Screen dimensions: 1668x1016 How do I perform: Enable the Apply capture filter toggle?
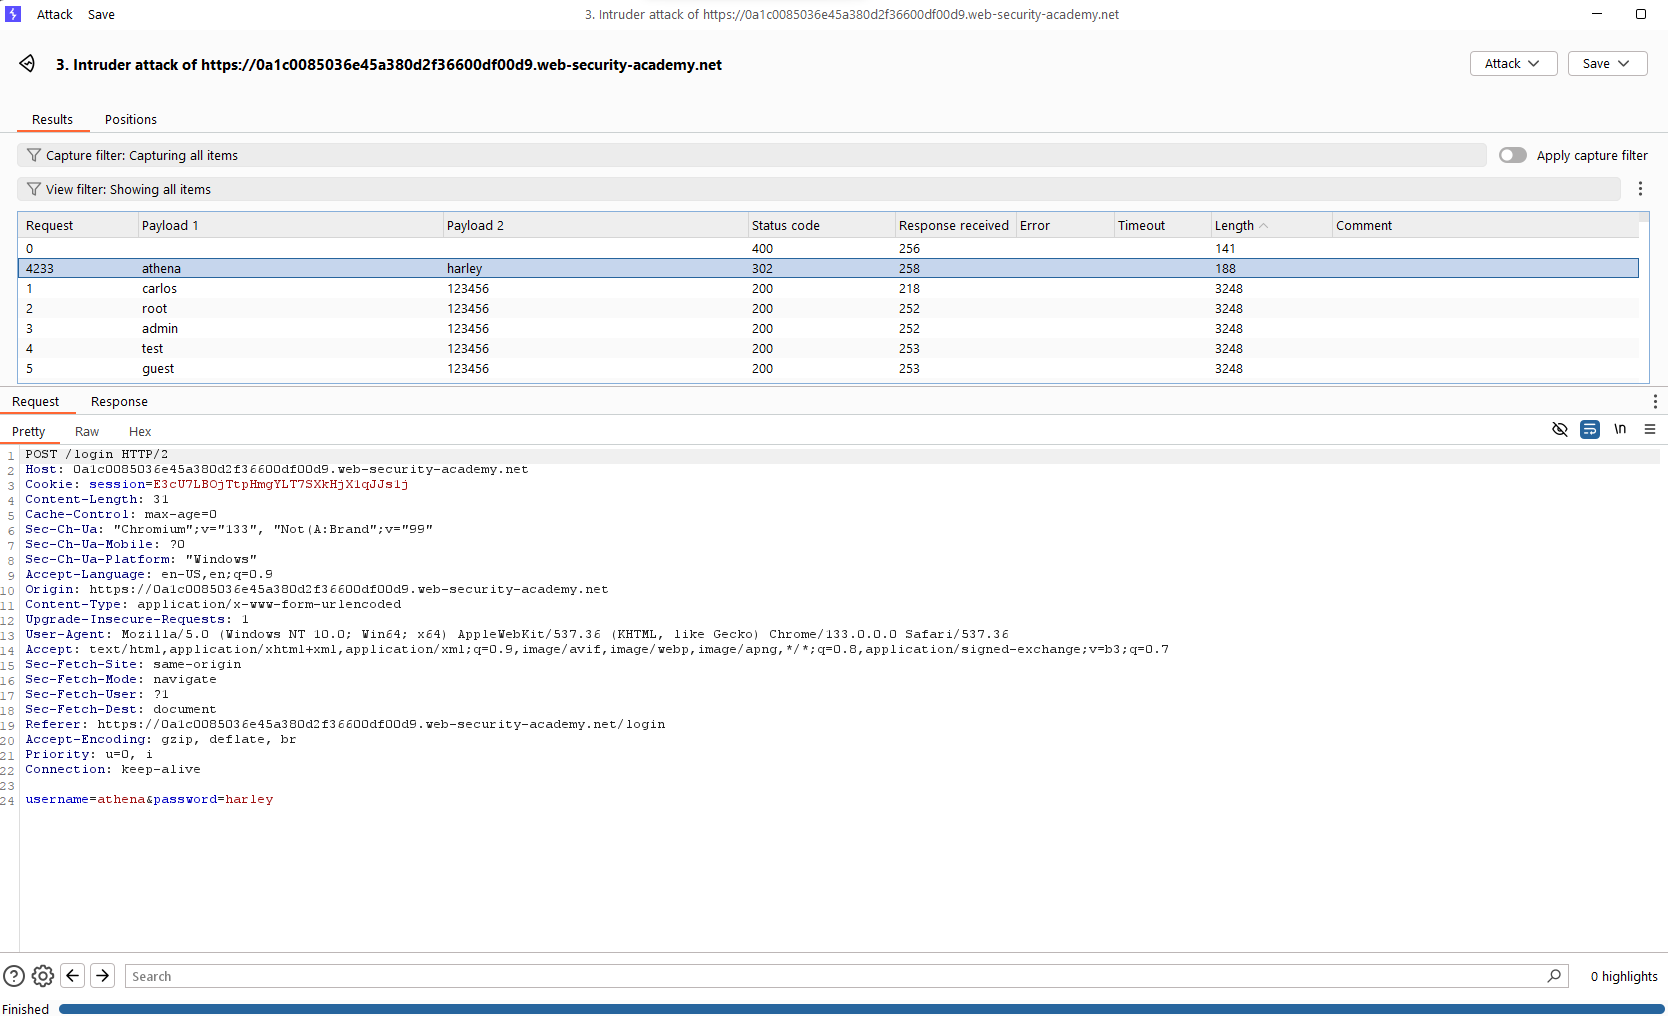coord(1512,155)
